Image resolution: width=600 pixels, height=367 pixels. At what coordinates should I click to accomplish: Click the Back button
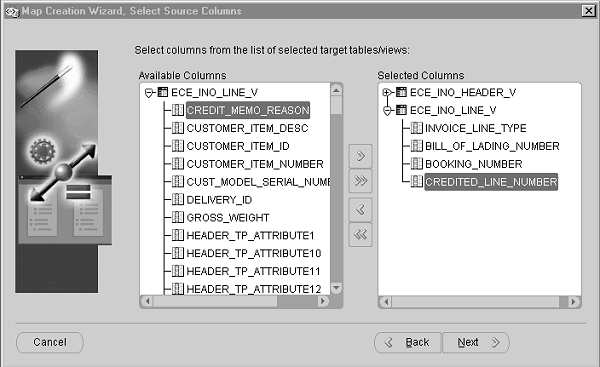pyautogui.click(x=408, y=342)
